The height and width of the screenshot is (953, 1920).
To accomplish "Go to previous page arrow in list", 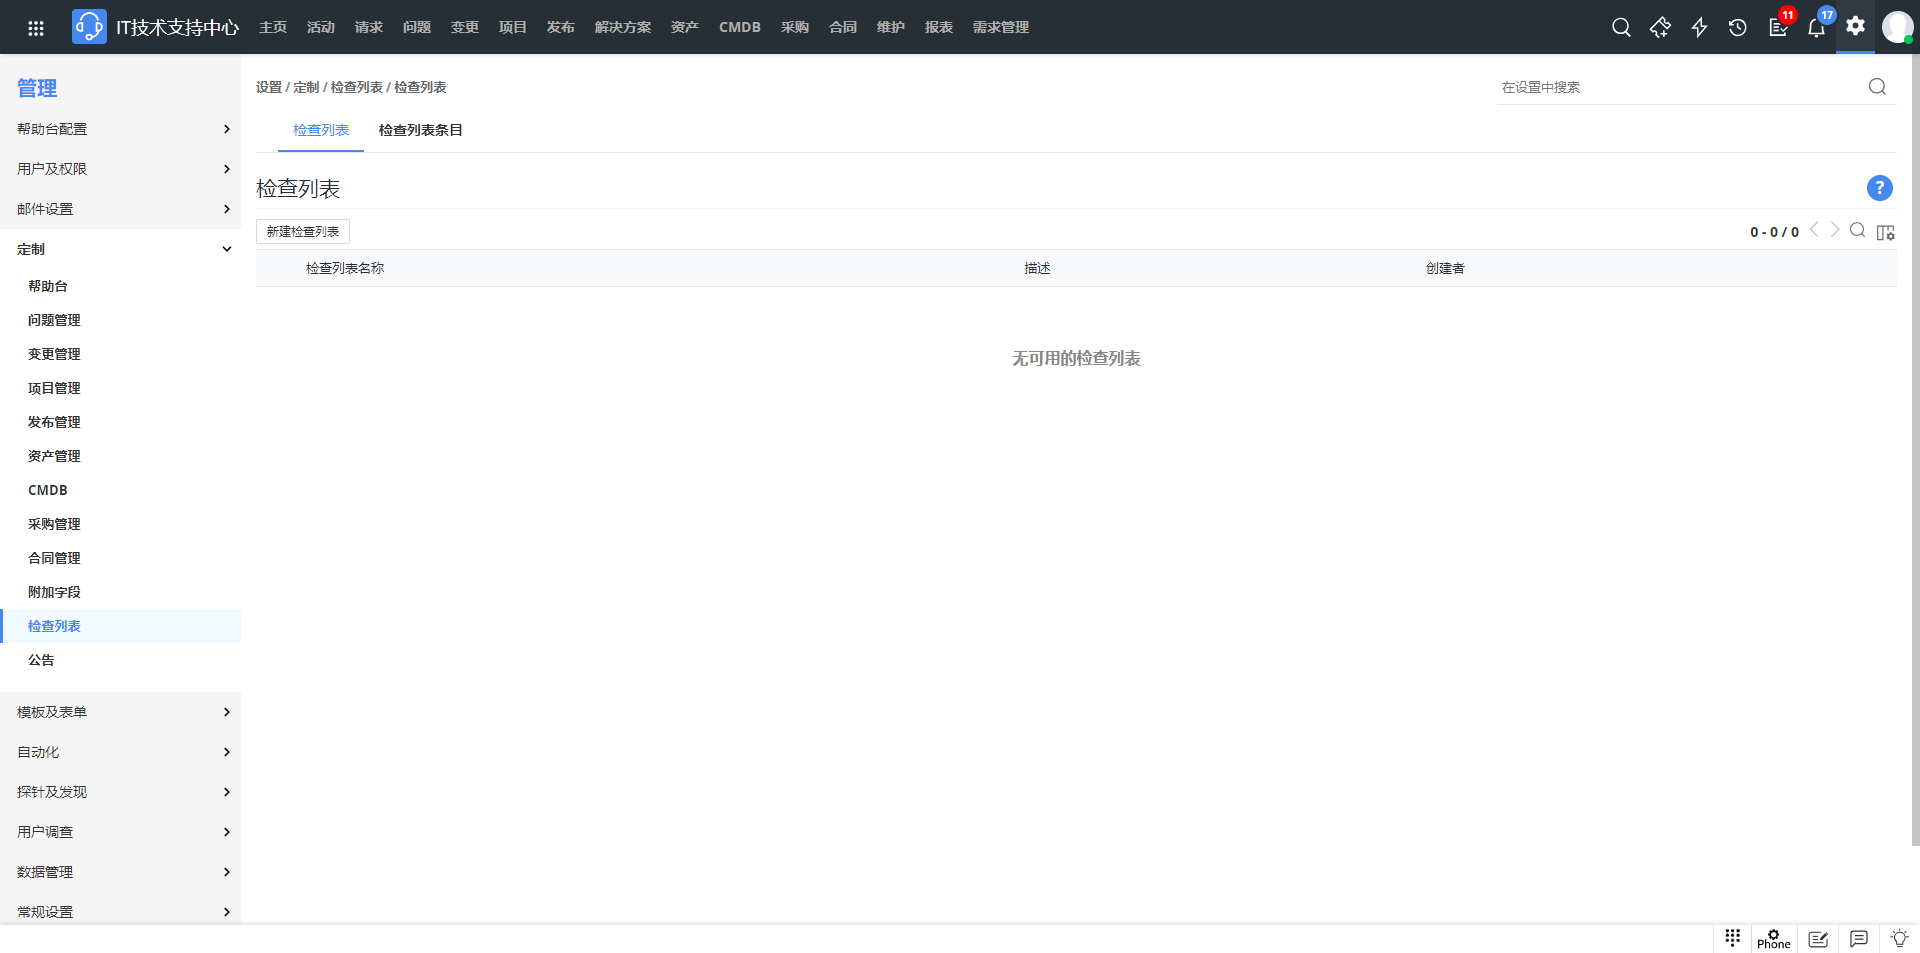I will point(1814,230).
